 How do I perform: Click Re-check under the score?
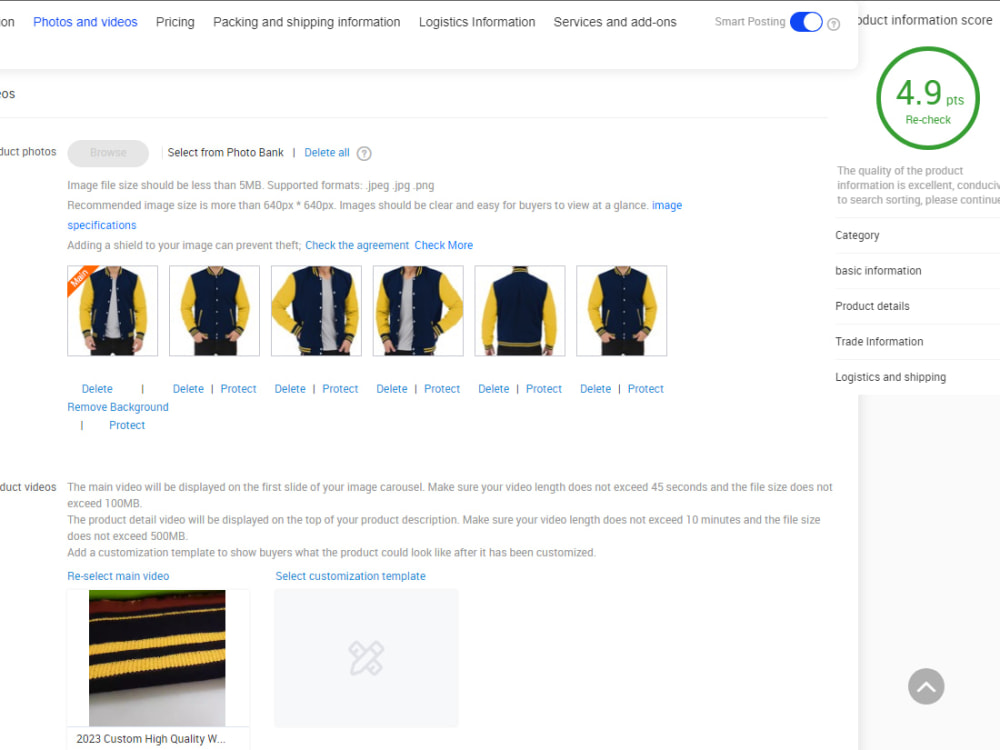point(928,119)
